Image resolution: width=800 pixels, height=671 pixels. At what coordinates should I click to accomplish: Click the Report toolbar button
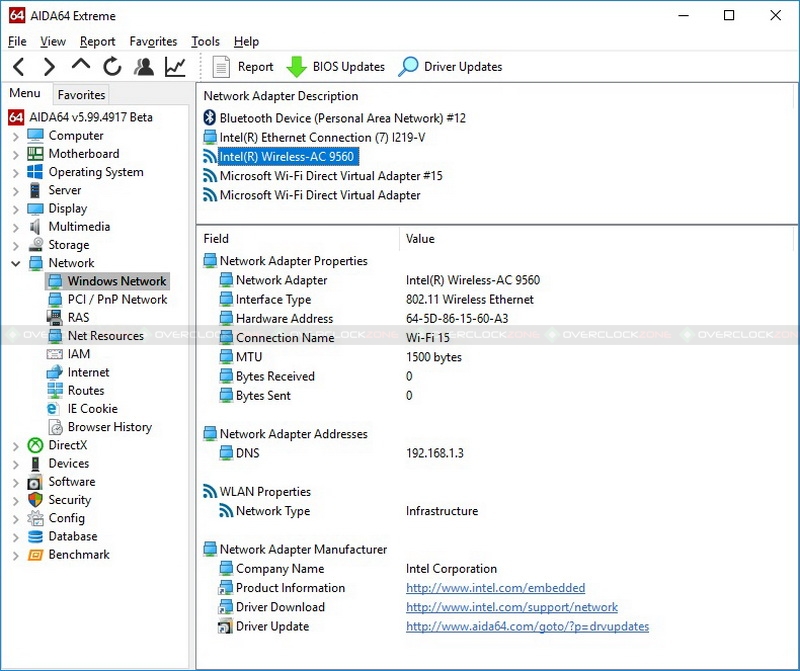coord(243,67)
